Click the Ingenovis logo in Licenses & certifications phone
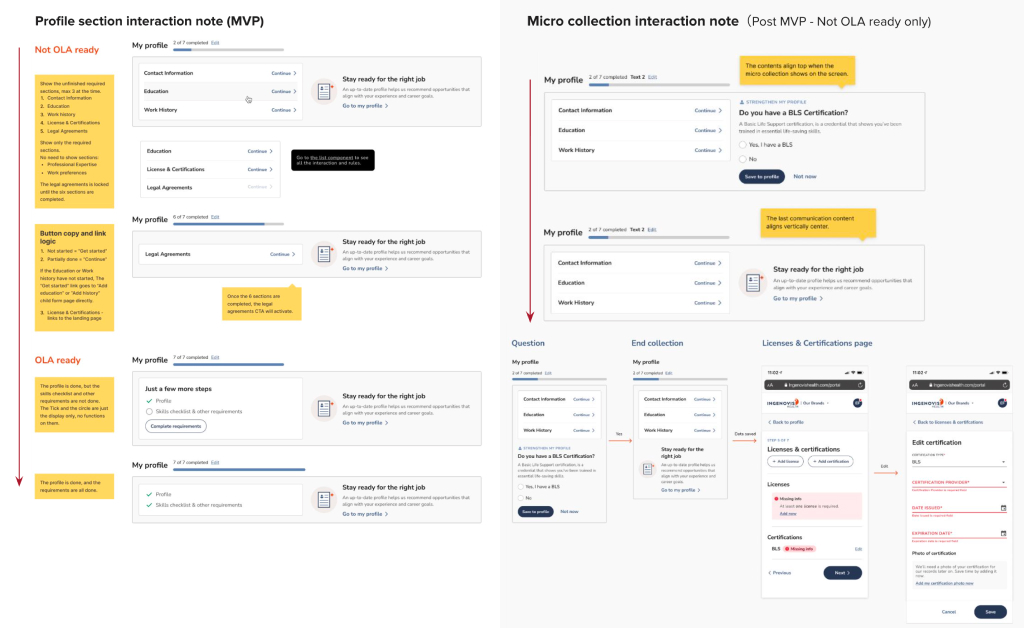 (782, 403)
